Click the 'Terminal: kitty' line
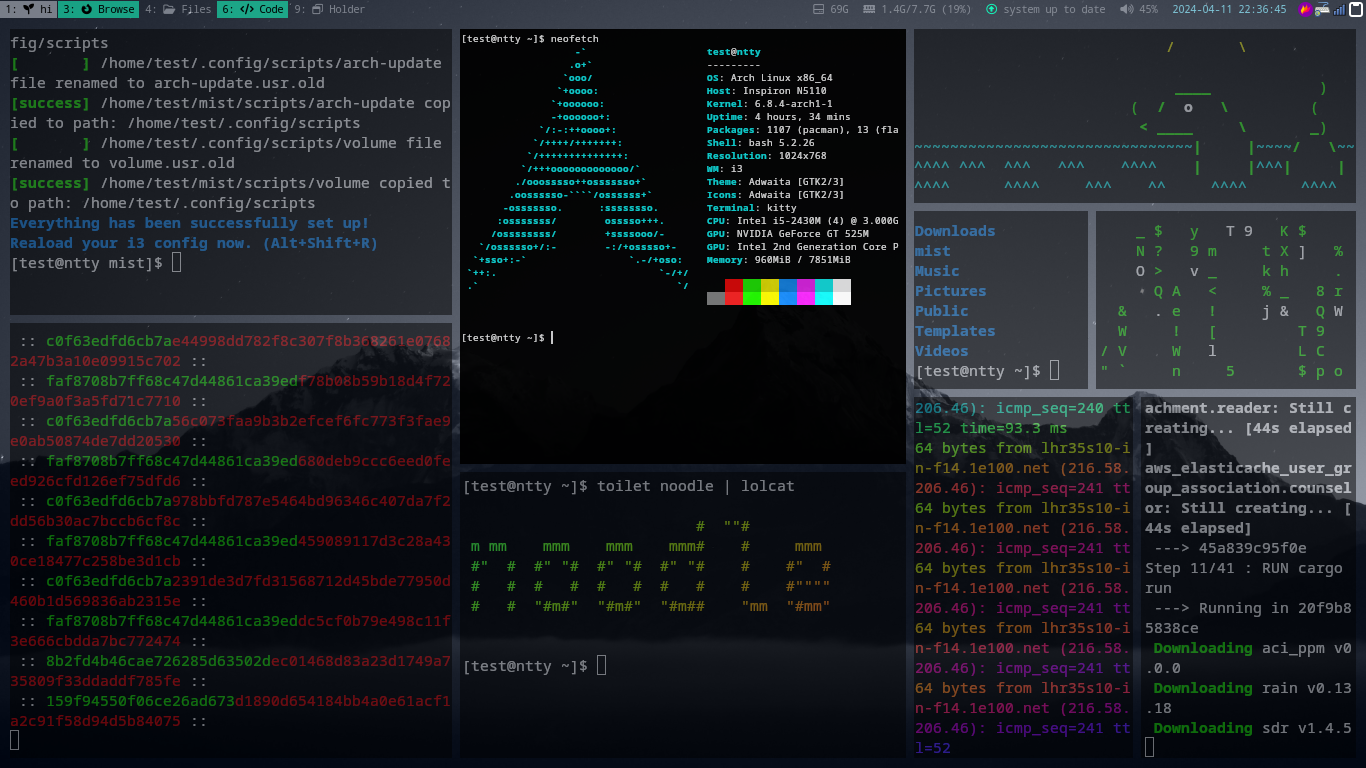 coord(751,208)
